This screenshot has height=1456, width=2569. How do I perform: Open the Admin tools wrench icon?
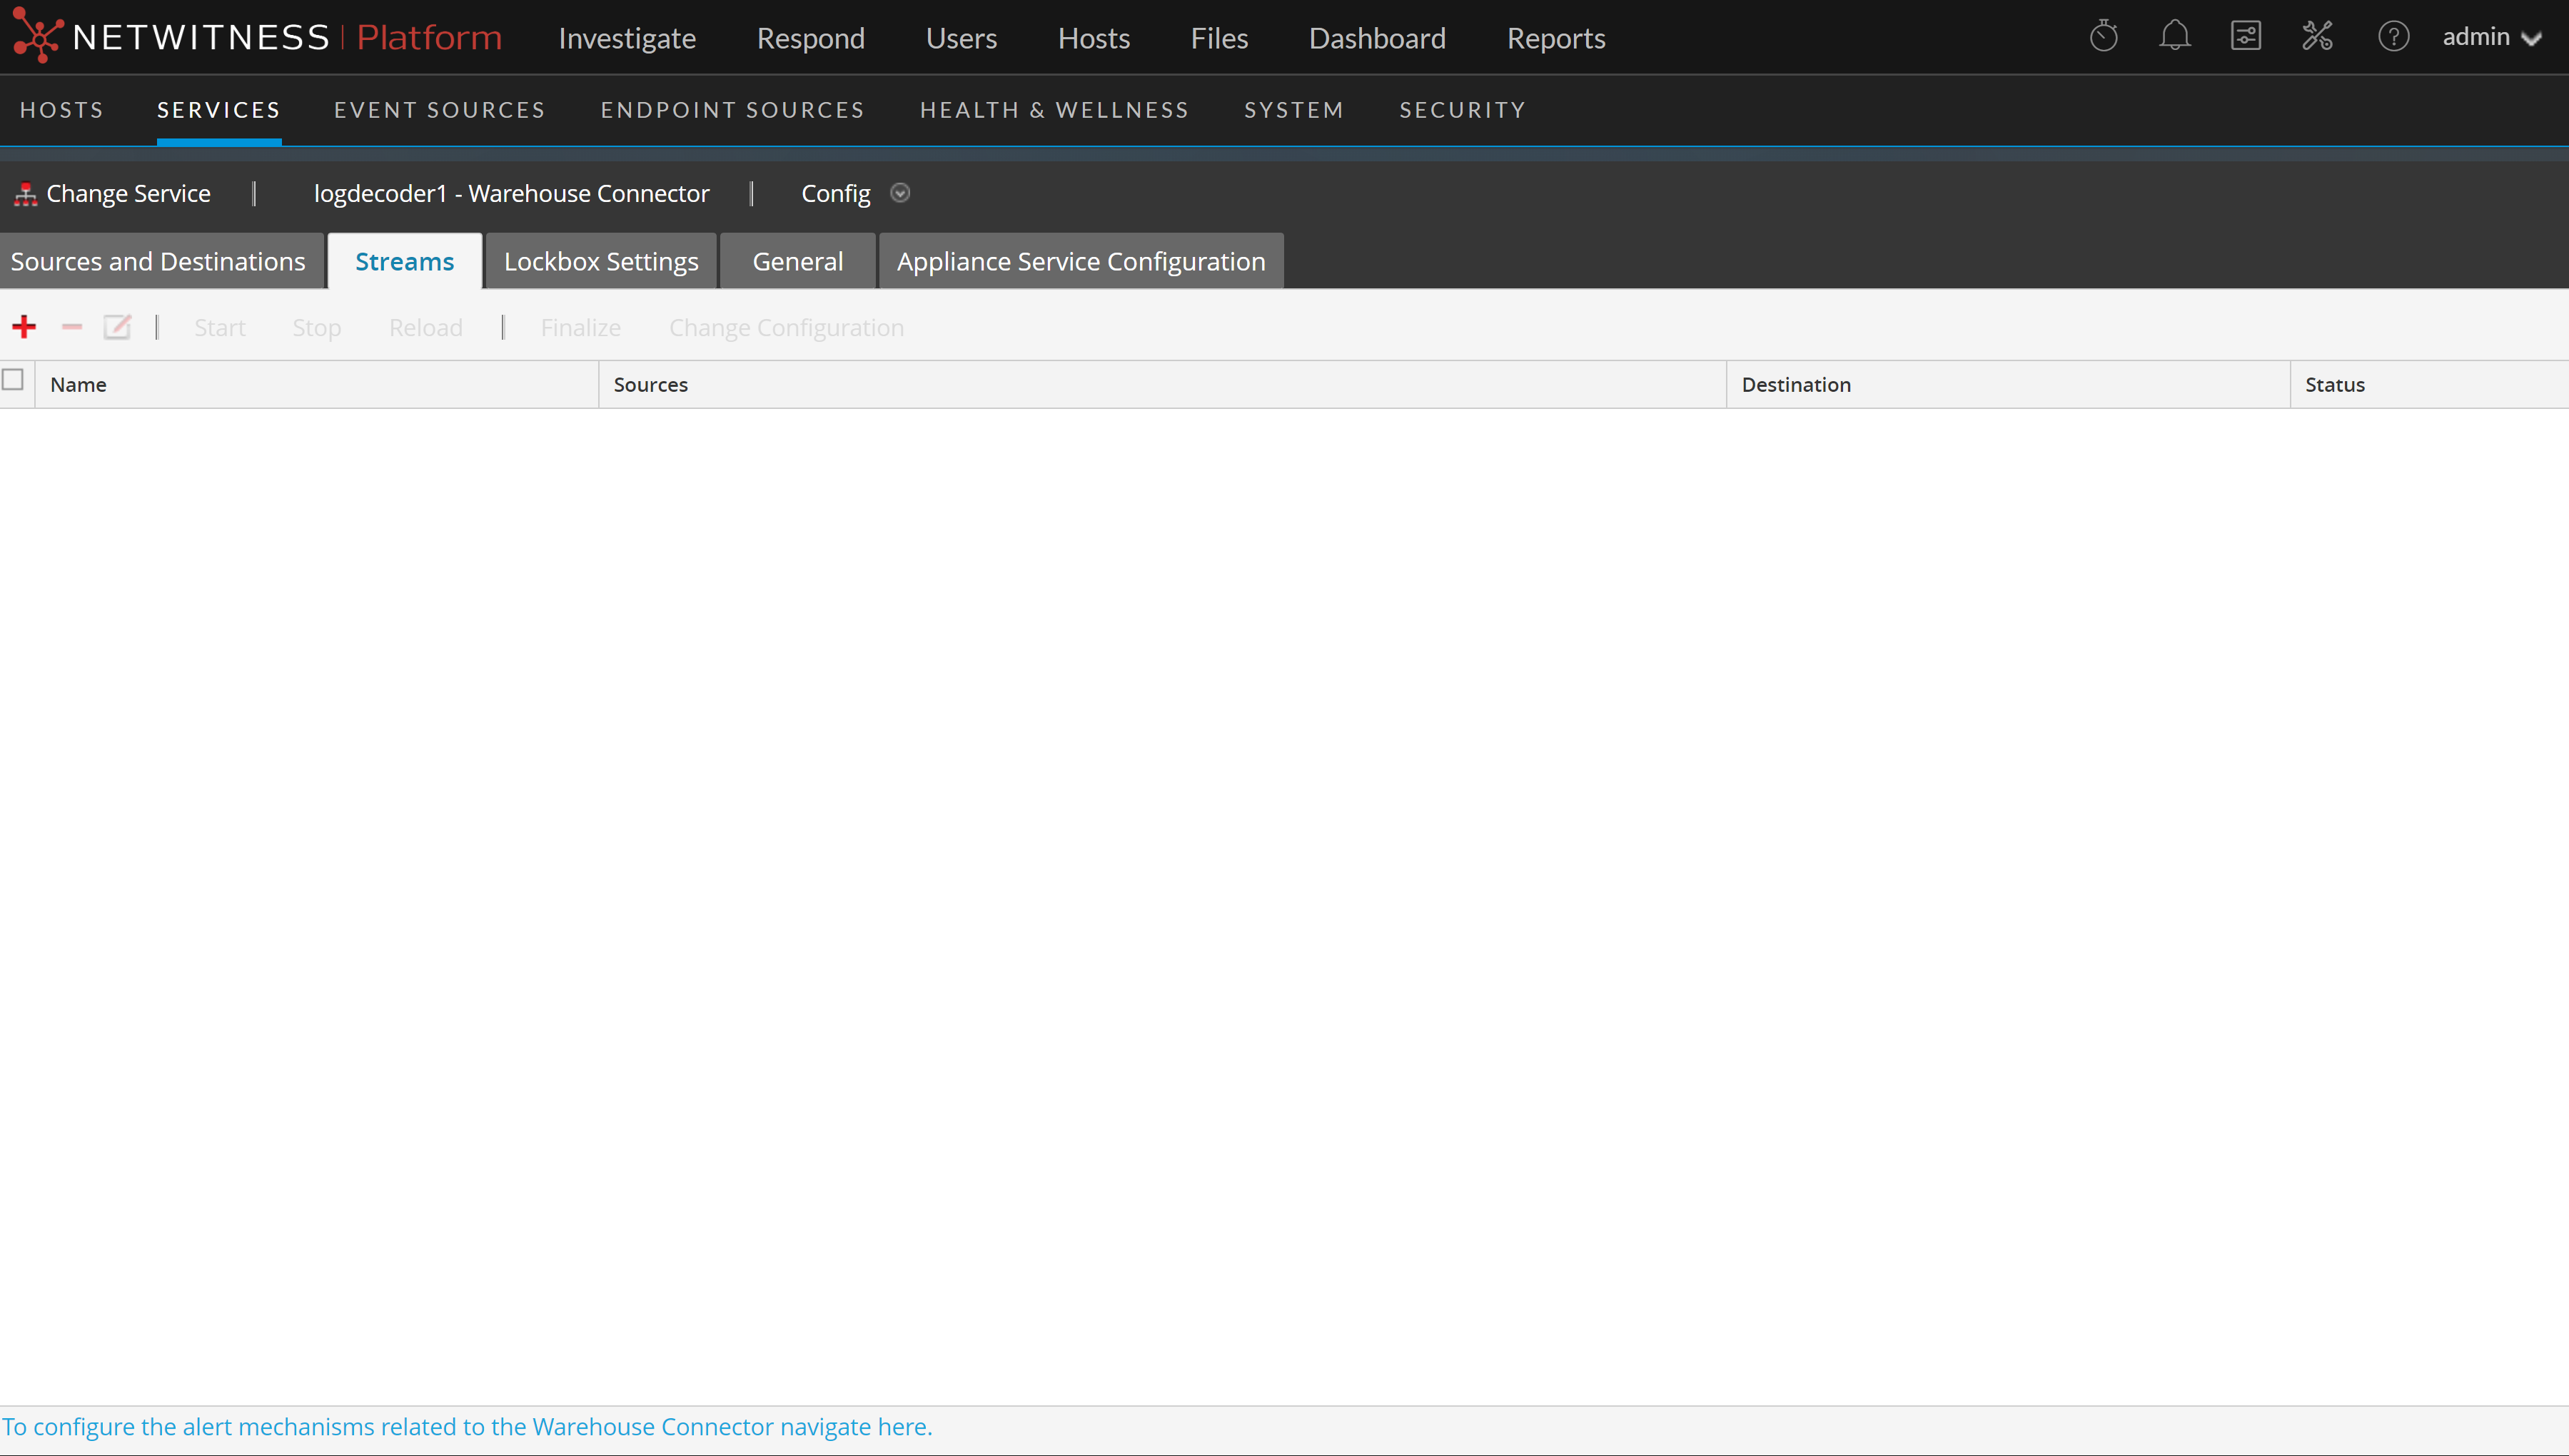2317,37
